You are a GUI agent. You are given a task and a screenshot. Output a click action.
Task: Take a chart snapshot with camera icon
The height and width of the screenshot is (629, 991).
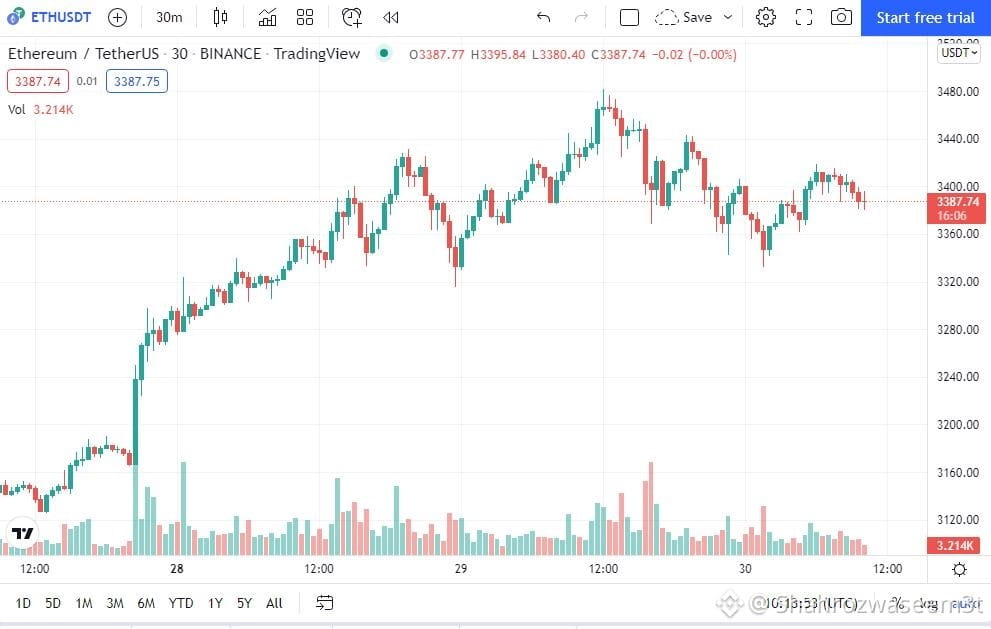[841, 17]
